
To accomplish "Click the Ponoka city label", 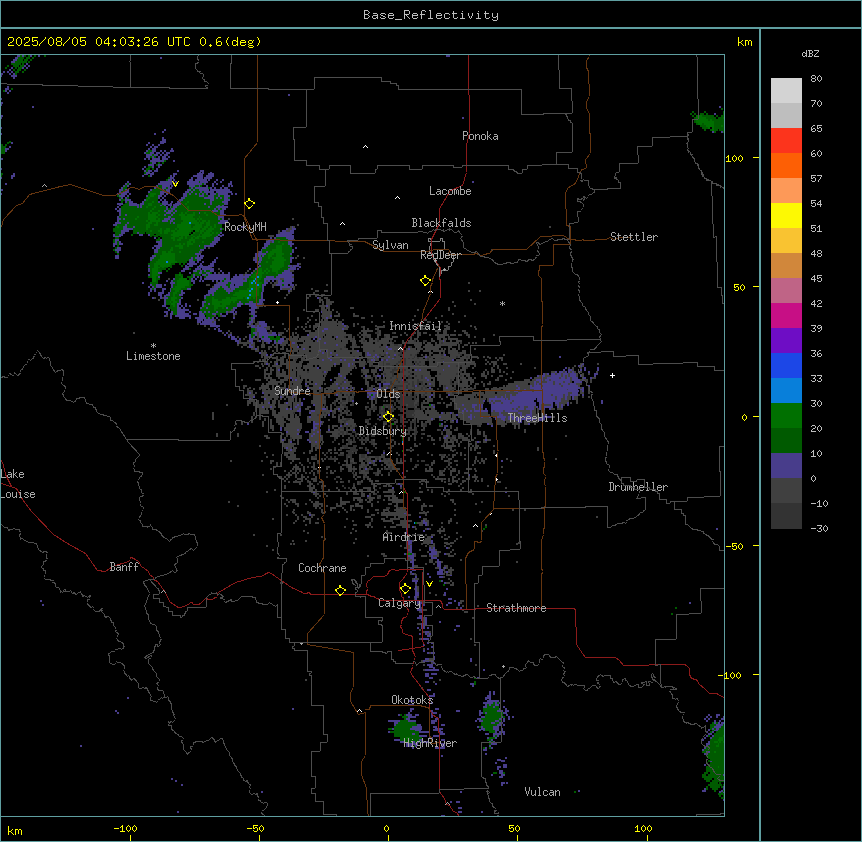I will pyautogui.click(x=480, y=136).
